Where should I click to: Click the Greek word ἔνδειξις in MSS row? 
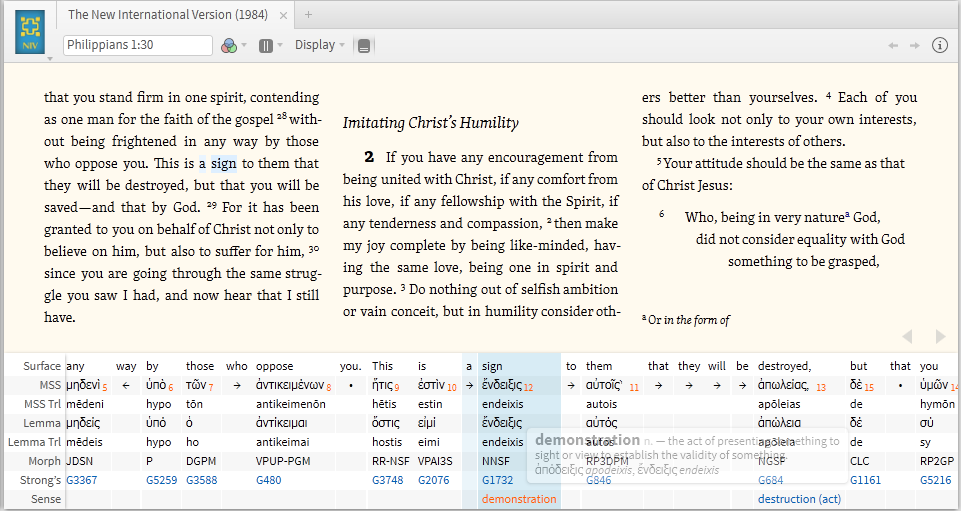click(x=502, y=385)
